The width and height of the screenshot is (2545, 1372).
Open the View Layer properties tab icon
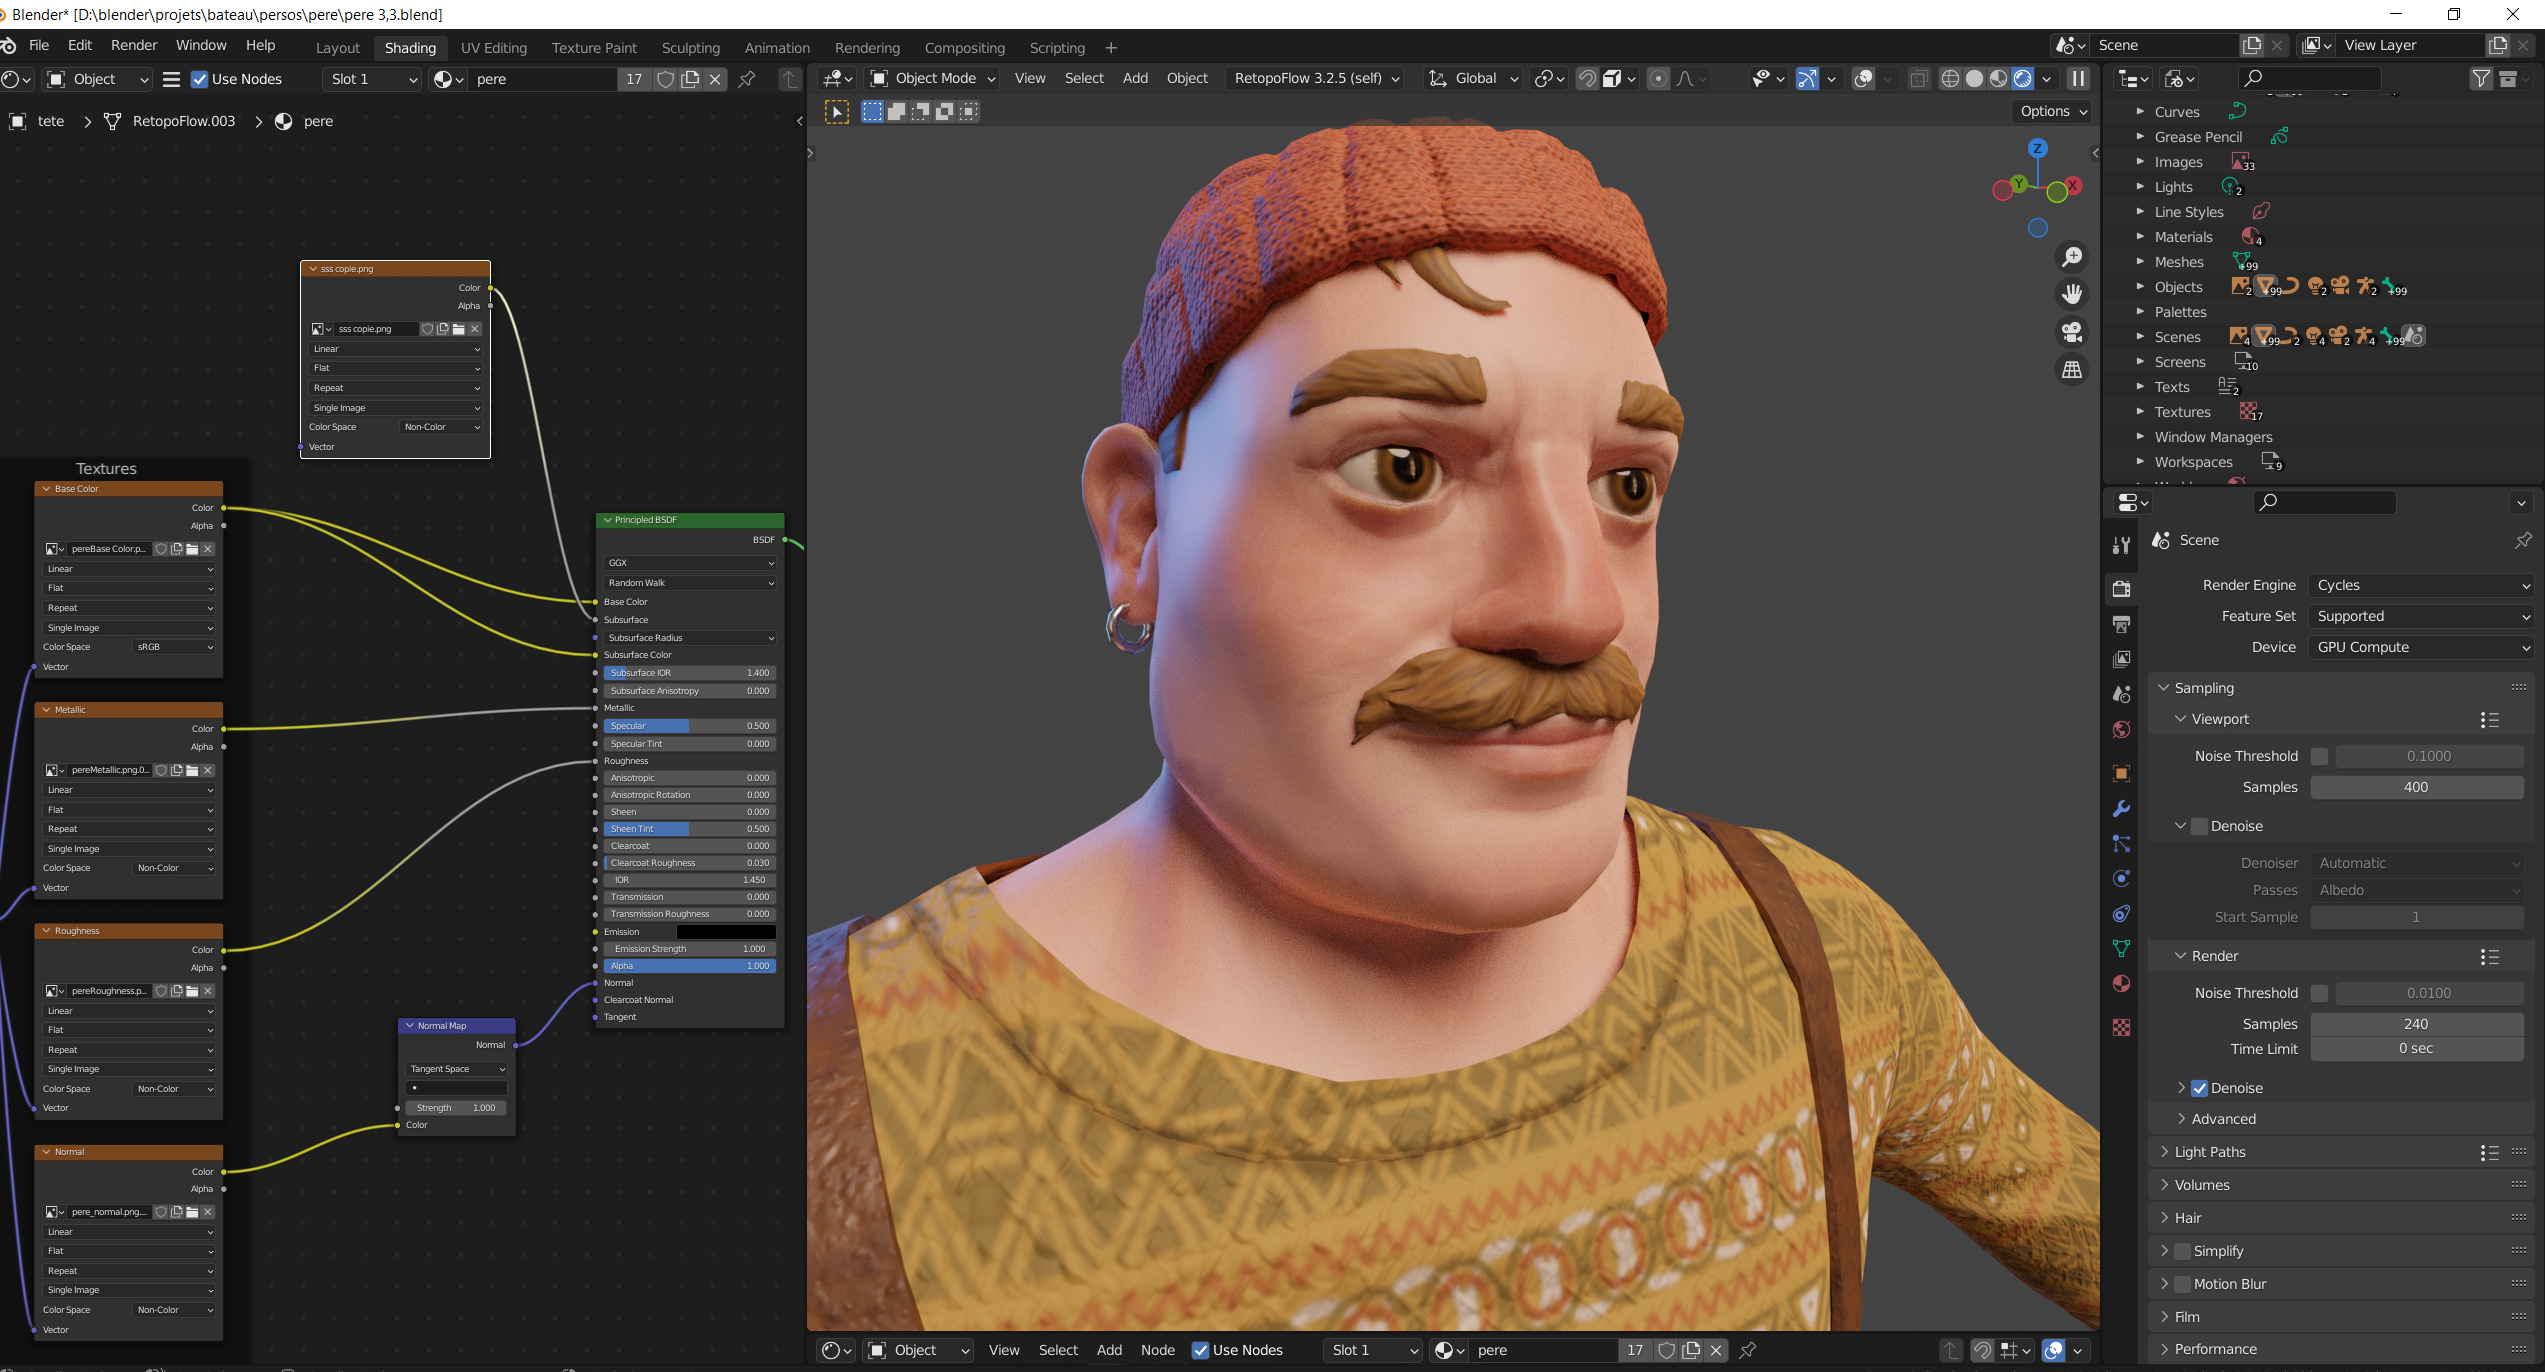click(x=2121, y=659)
